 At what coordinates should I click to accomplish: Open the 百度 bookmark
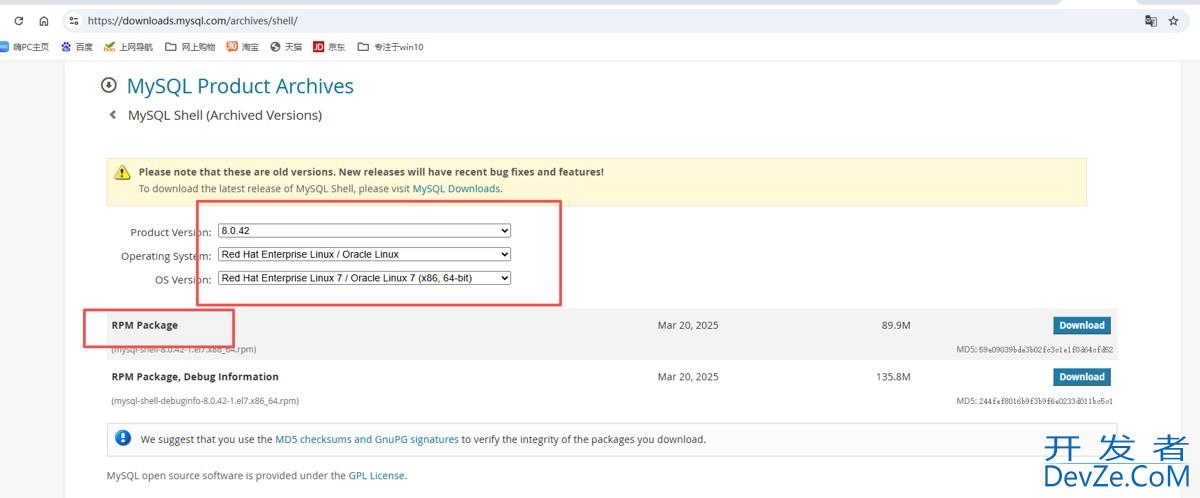click(77, 47)
